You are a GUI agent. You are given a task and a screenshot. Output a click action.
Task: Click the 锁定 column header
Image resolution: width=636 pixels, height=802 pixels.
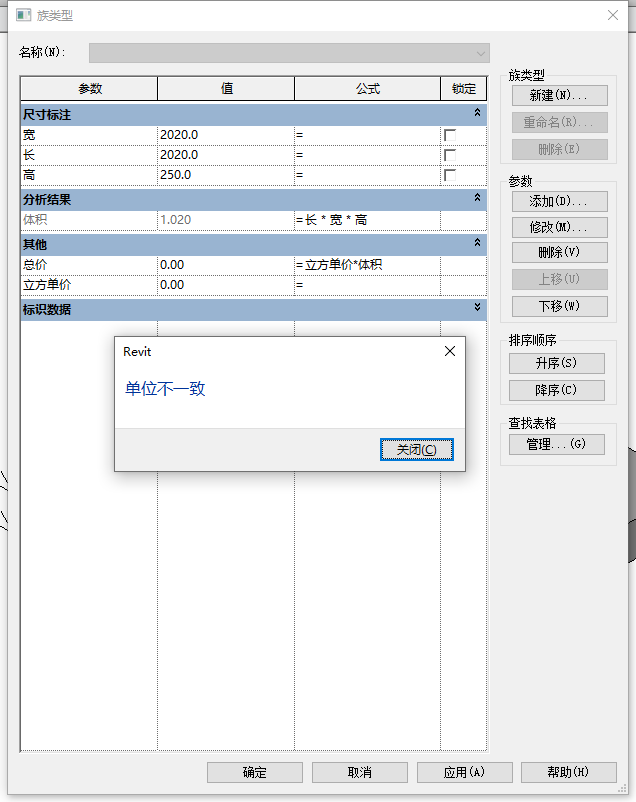point(464,89)
